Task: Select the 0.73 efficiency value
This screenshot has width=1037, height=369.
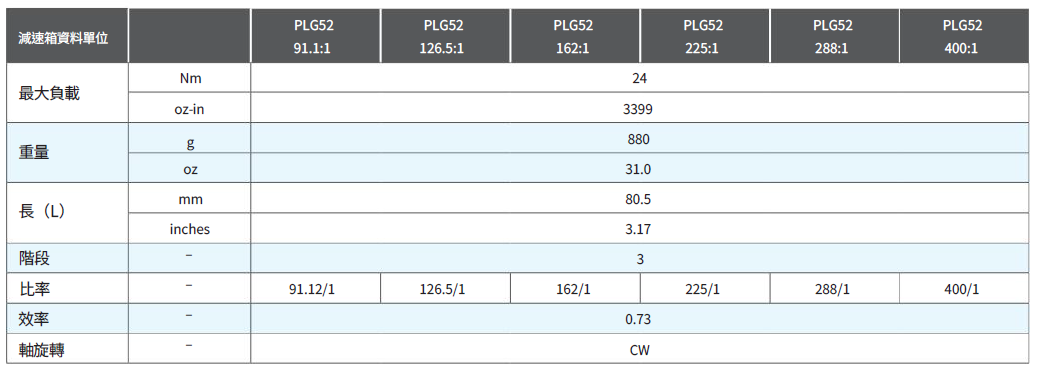Action: click(x=640, y=319)
